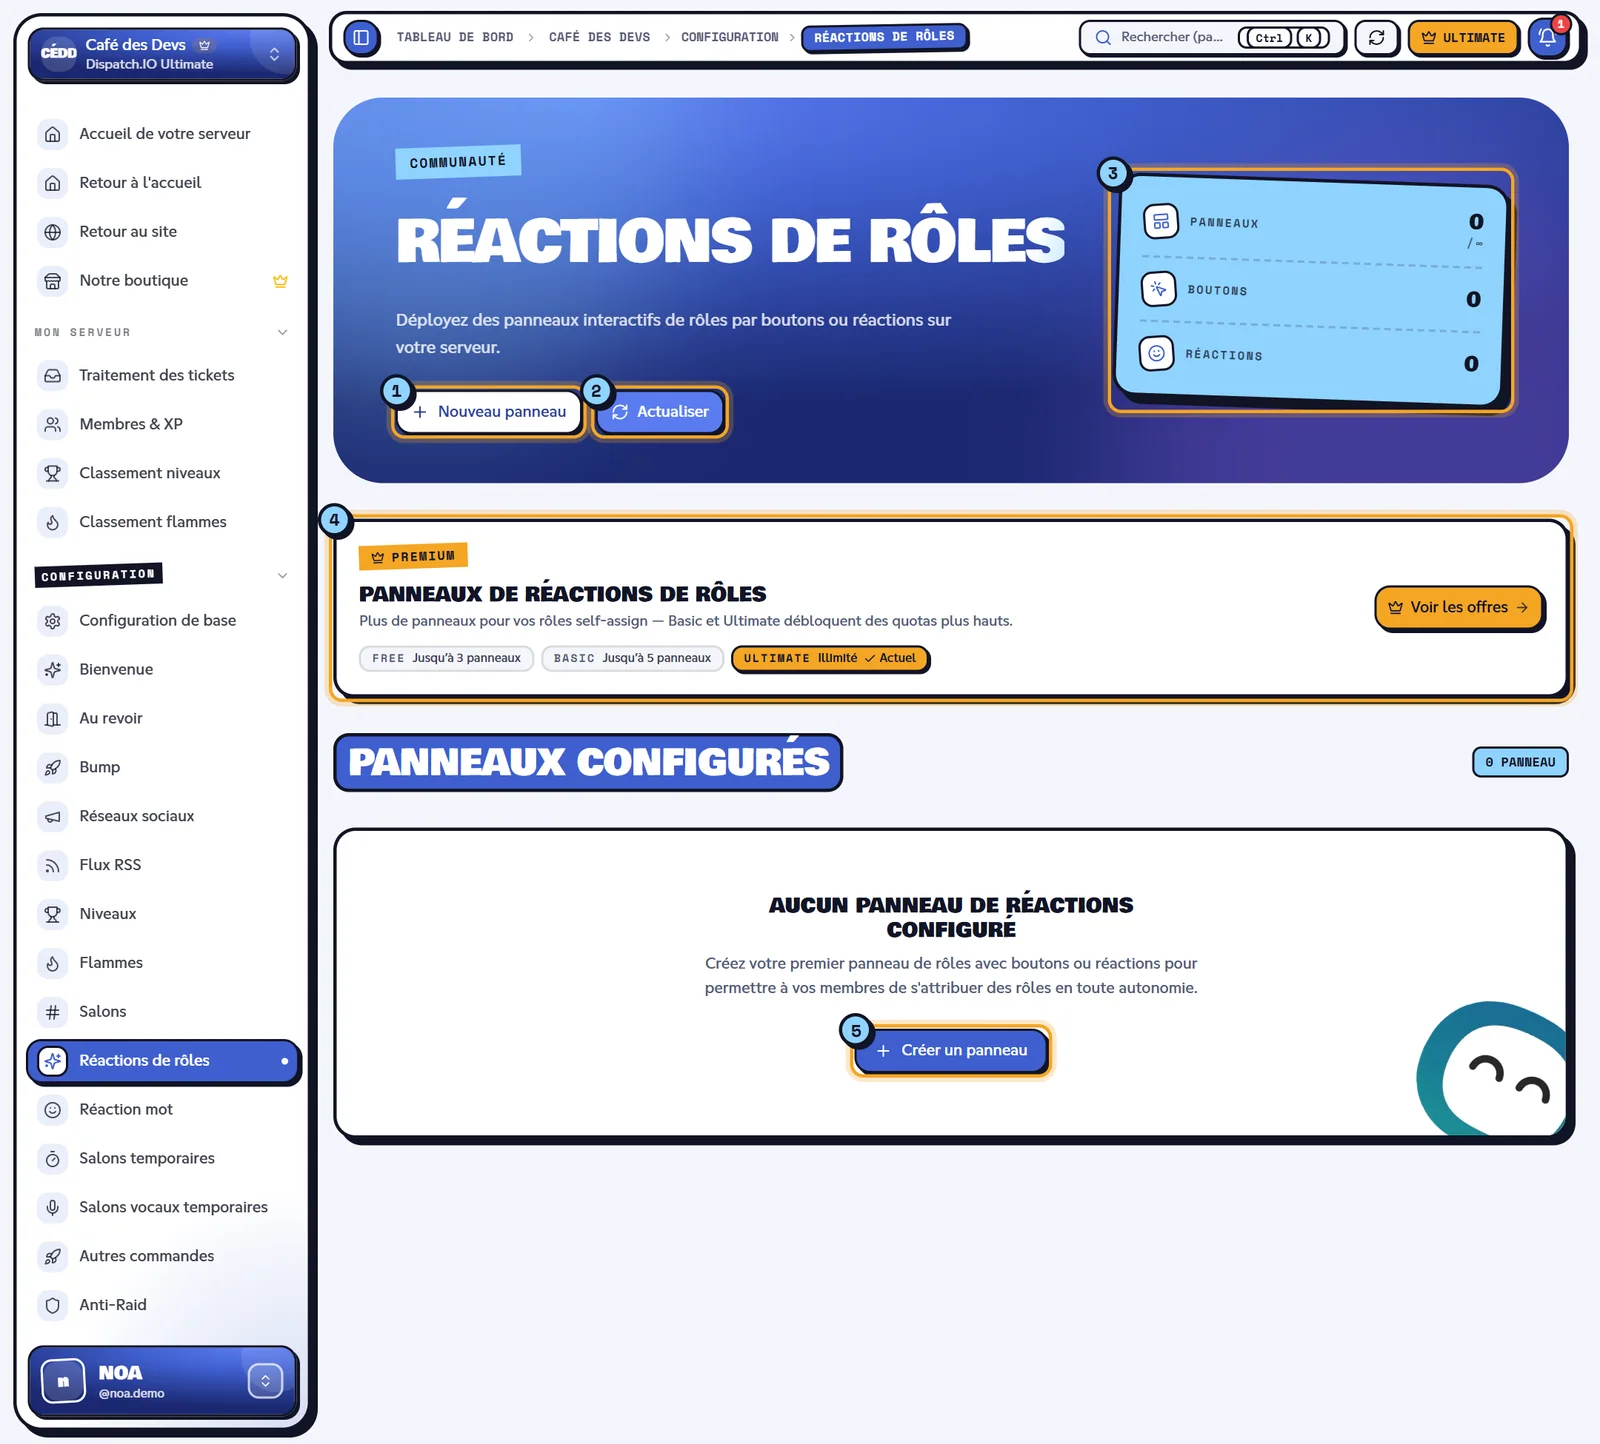
Task: Click the Actualiser button
Action: point(660,412)
